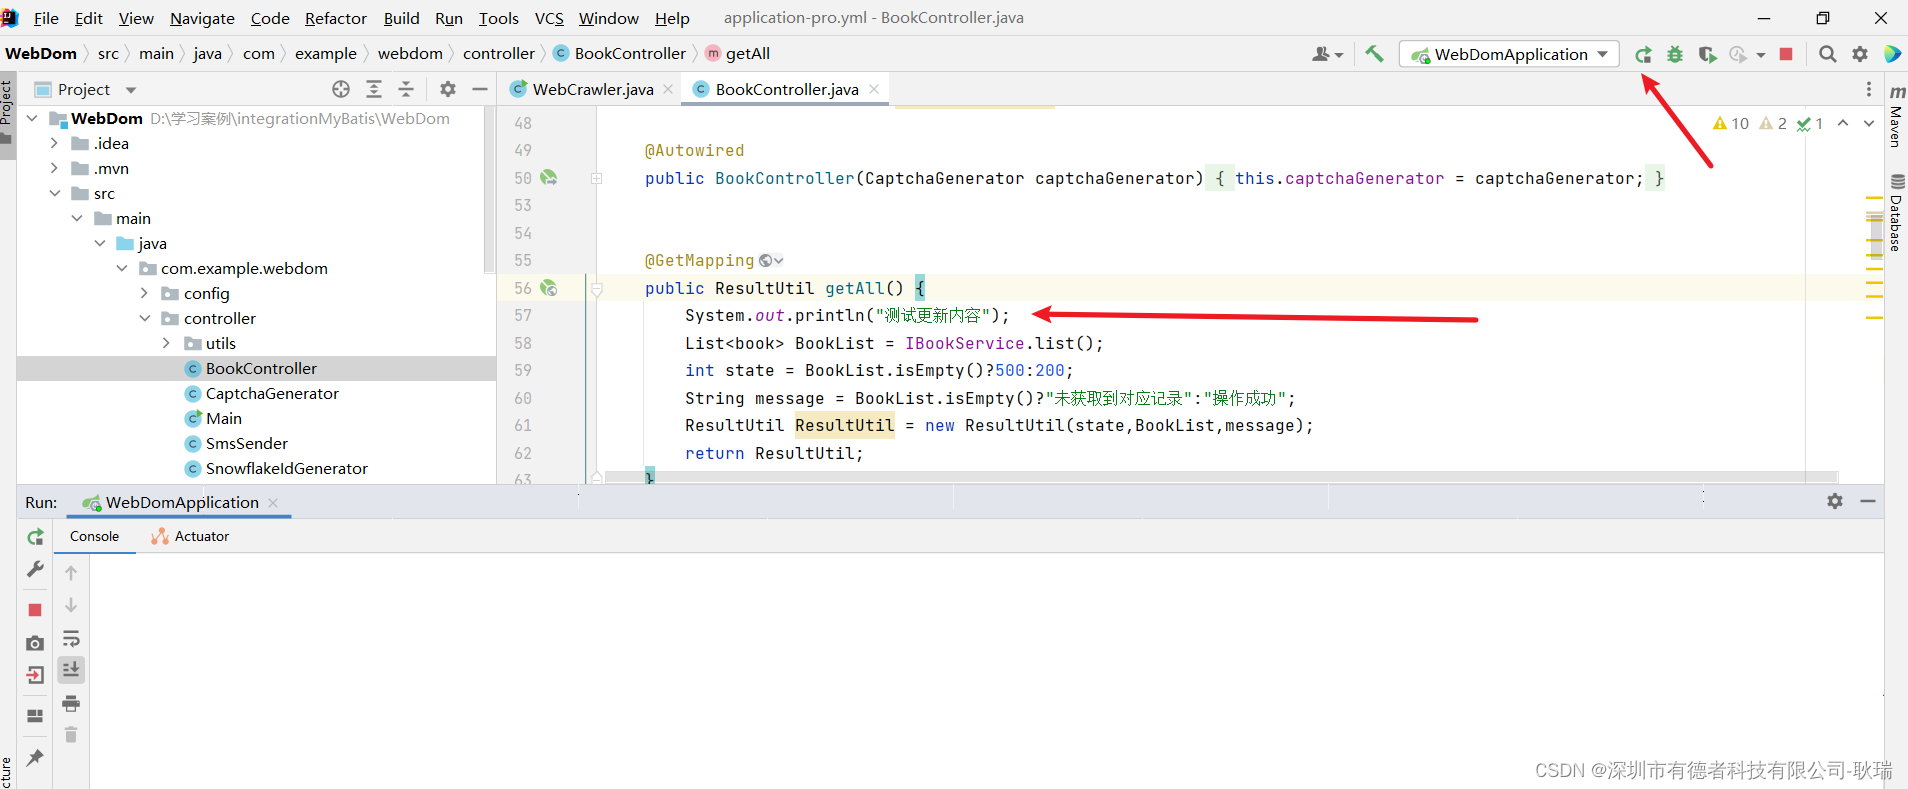Viewport: 1908px width, 789px height.
Task: Stop the running application in toolbar
Action: point(1786,54)
